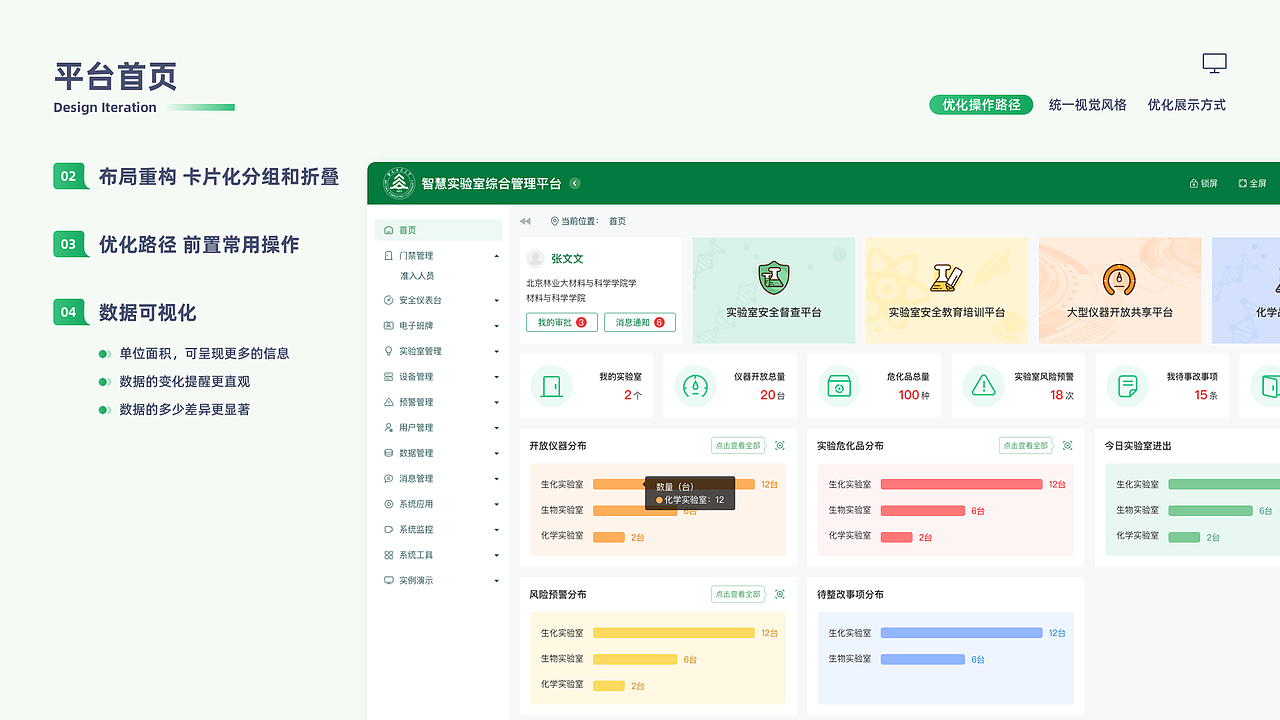The width and height of the screenshot is (1280, 720).
Task: Expand the 数据管理 menu arrow
Action: [x=497, y=454]
